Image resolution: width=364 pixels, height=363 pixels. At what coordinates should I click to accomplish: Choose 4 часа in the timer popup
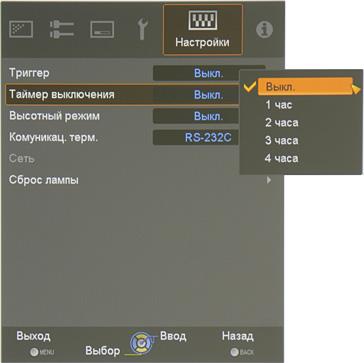click(281, 158)
